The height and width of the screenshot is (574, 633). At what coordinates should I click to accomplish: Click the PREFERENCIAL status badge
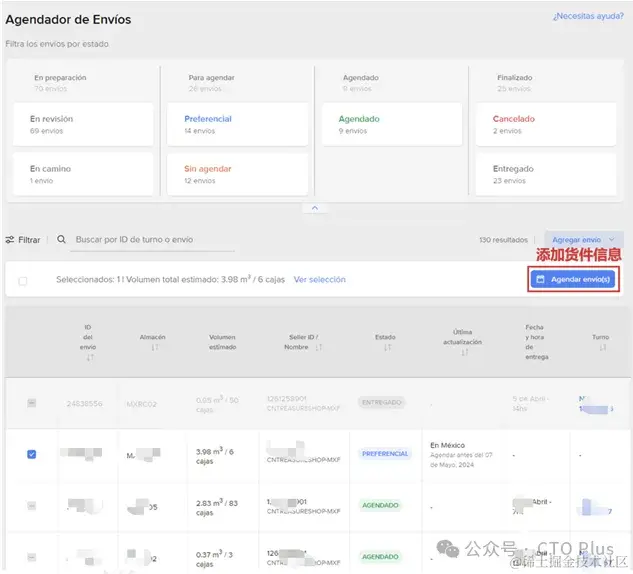click(x=385, y=454)
